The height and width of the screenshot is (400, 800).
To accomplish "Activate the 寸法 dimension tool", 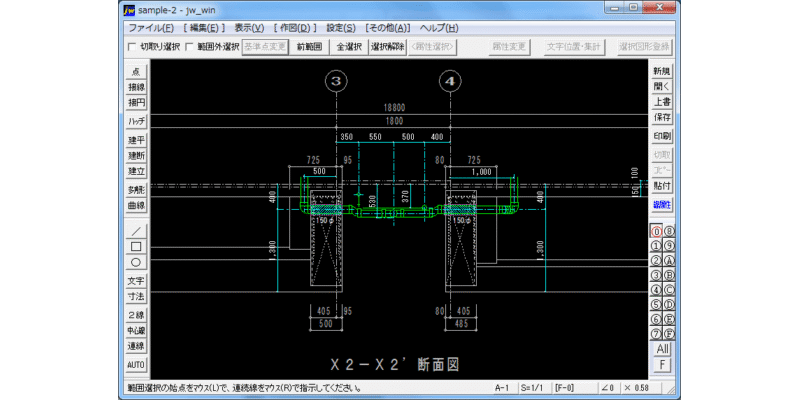I will [x=136, y=296].
